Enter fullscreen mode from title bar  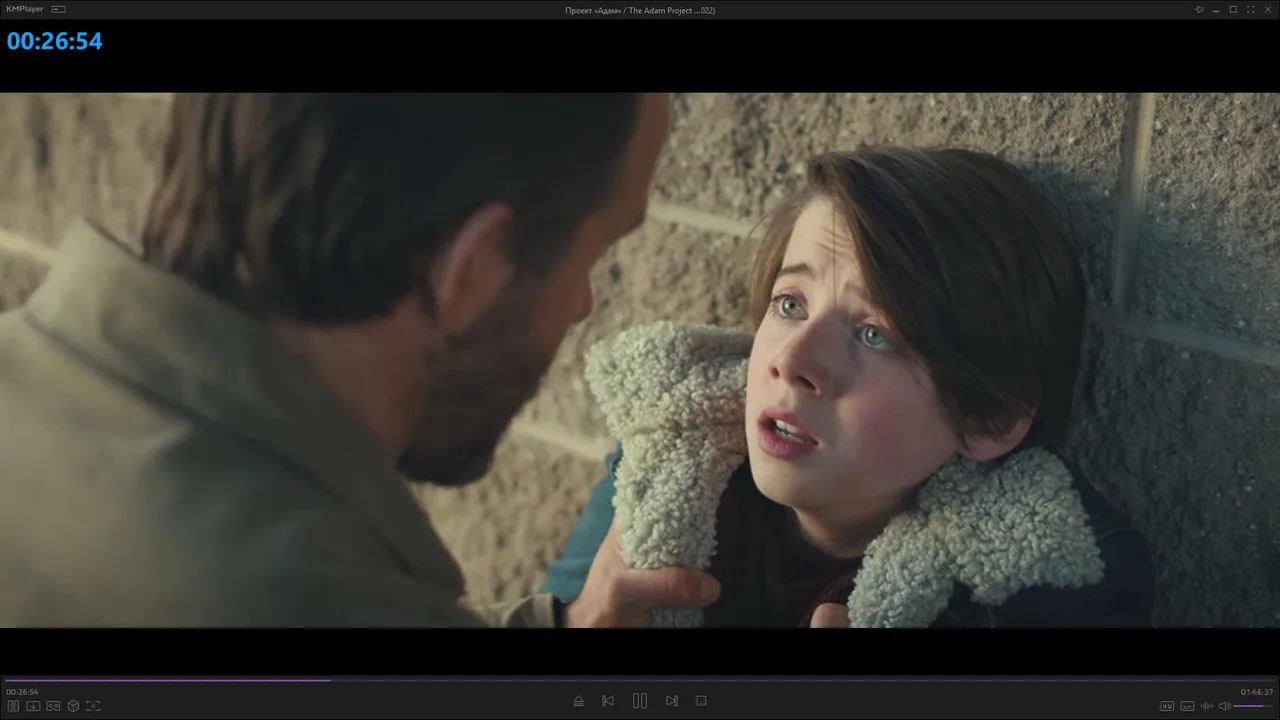coord(1250,10)
